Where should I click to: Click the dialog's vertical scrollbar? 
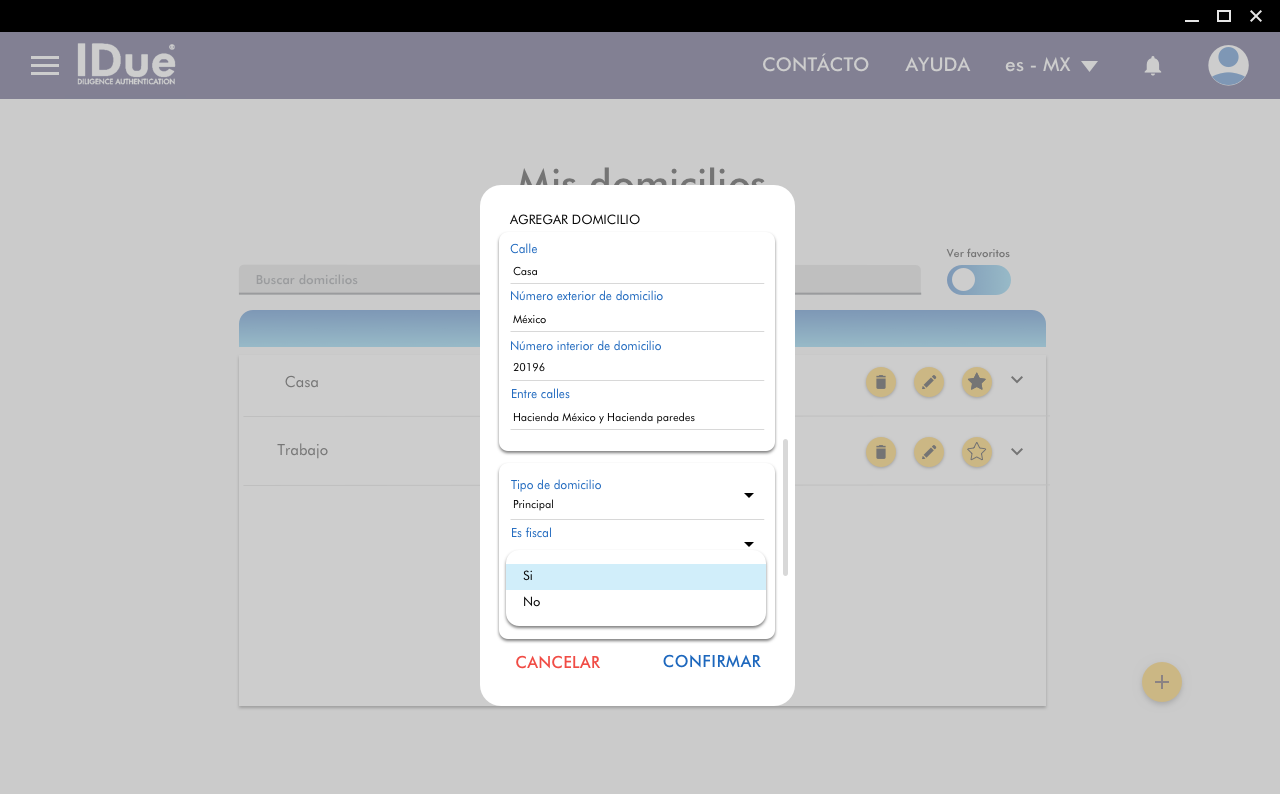785,506
